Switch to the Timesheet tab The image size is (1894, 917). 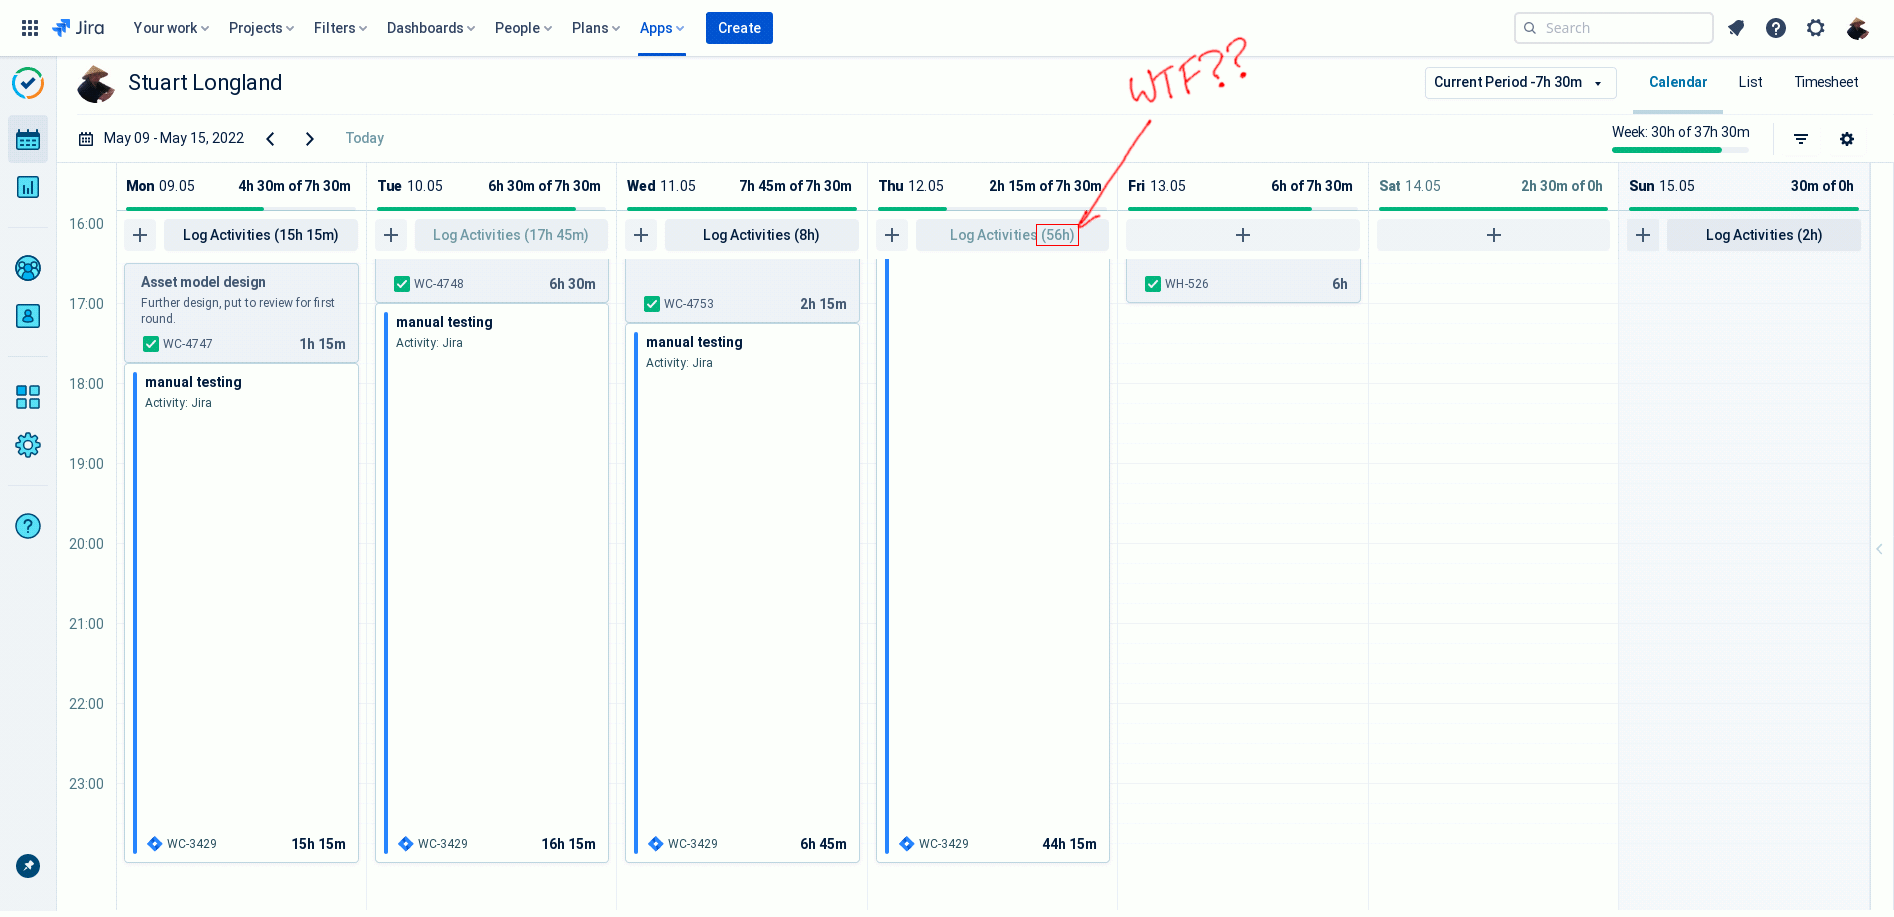pos(1826,83)
